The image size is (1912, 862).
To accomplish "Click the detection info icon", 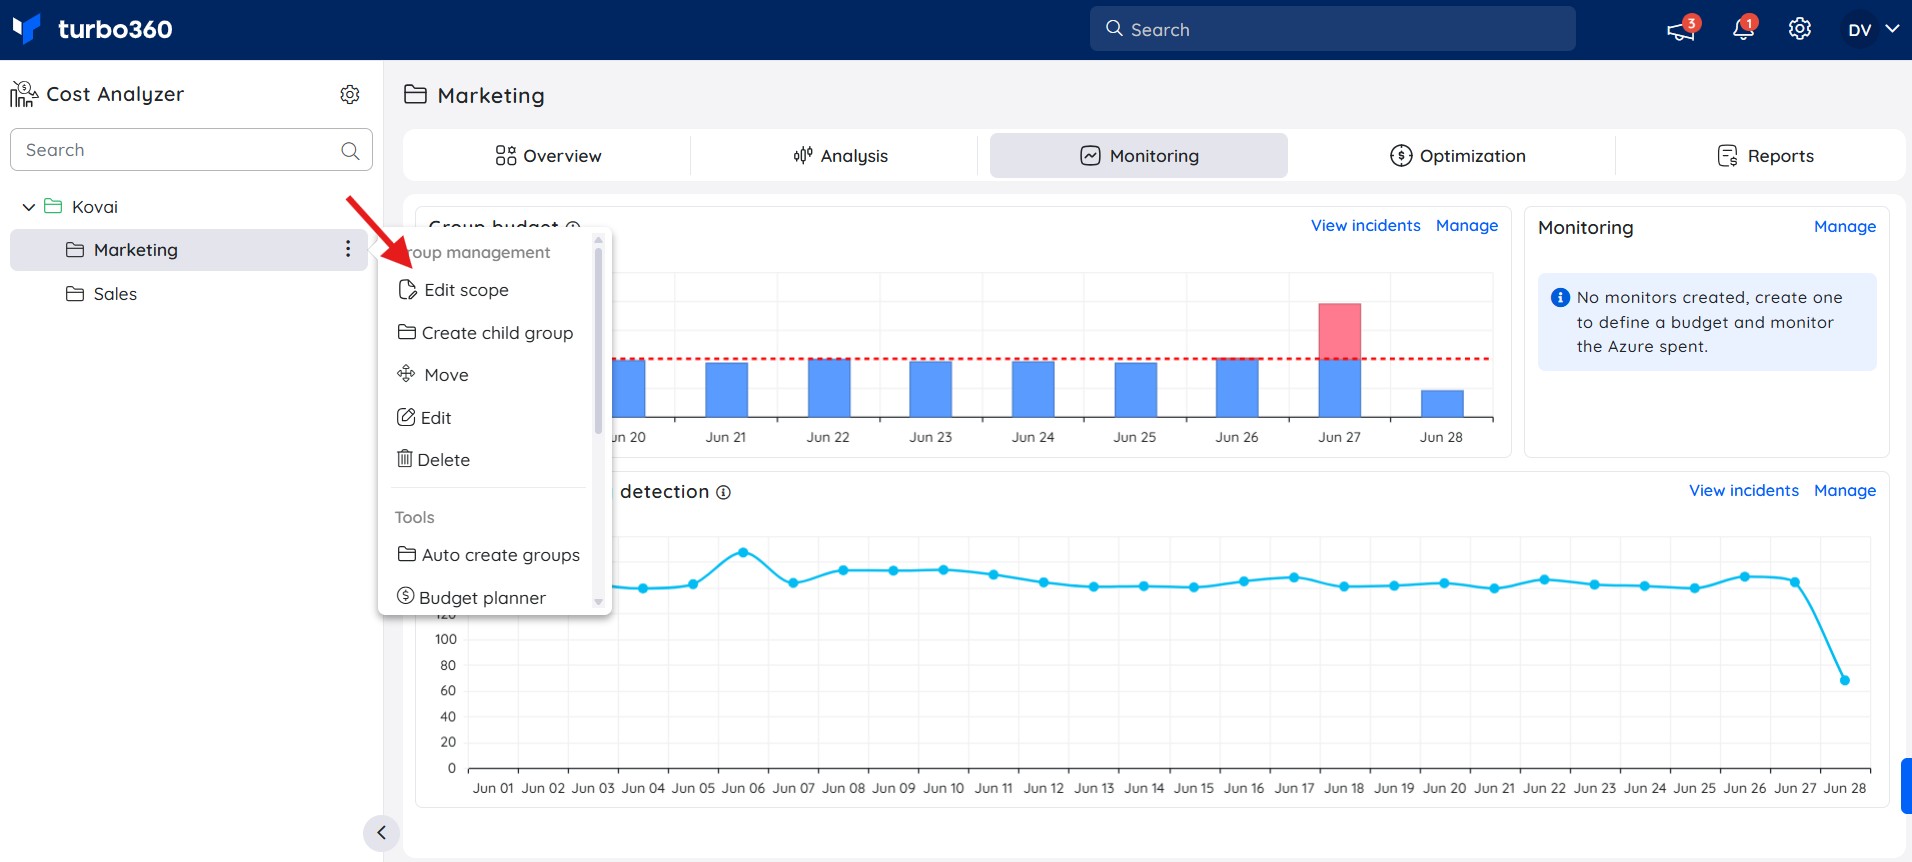I will point(724,492).
